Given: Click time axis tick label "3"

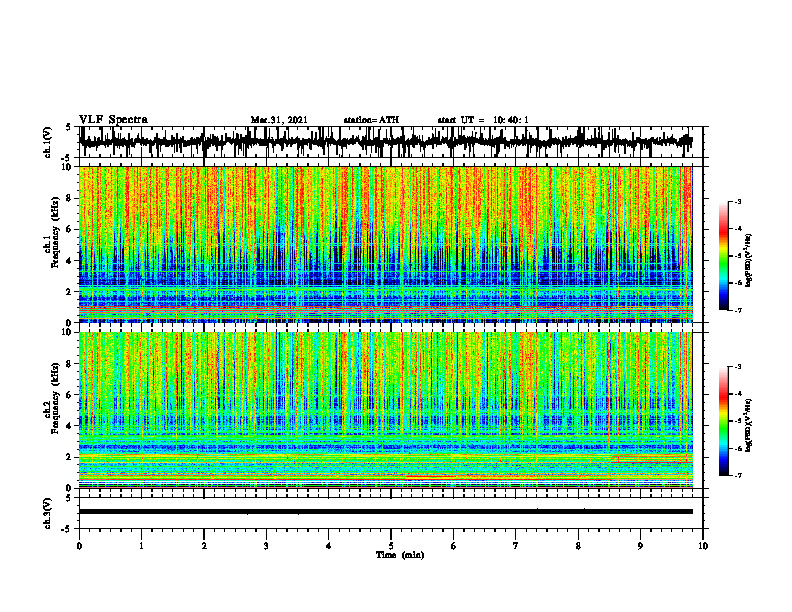Looking at the screenshot, I should click(266, 546).
